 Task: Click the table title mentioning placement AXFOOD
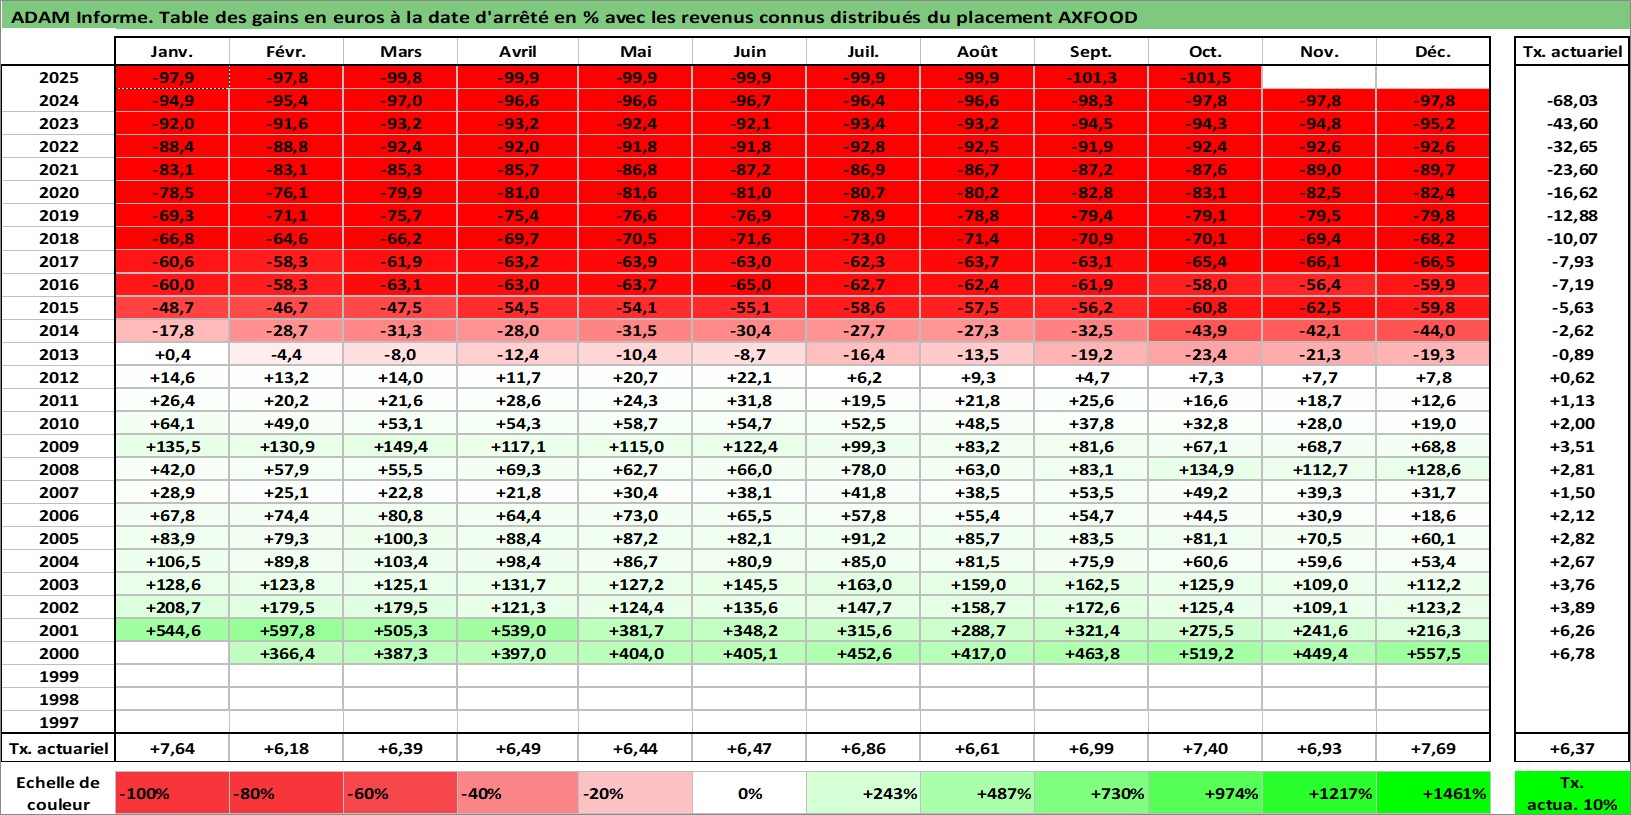[x=574, y=17]
